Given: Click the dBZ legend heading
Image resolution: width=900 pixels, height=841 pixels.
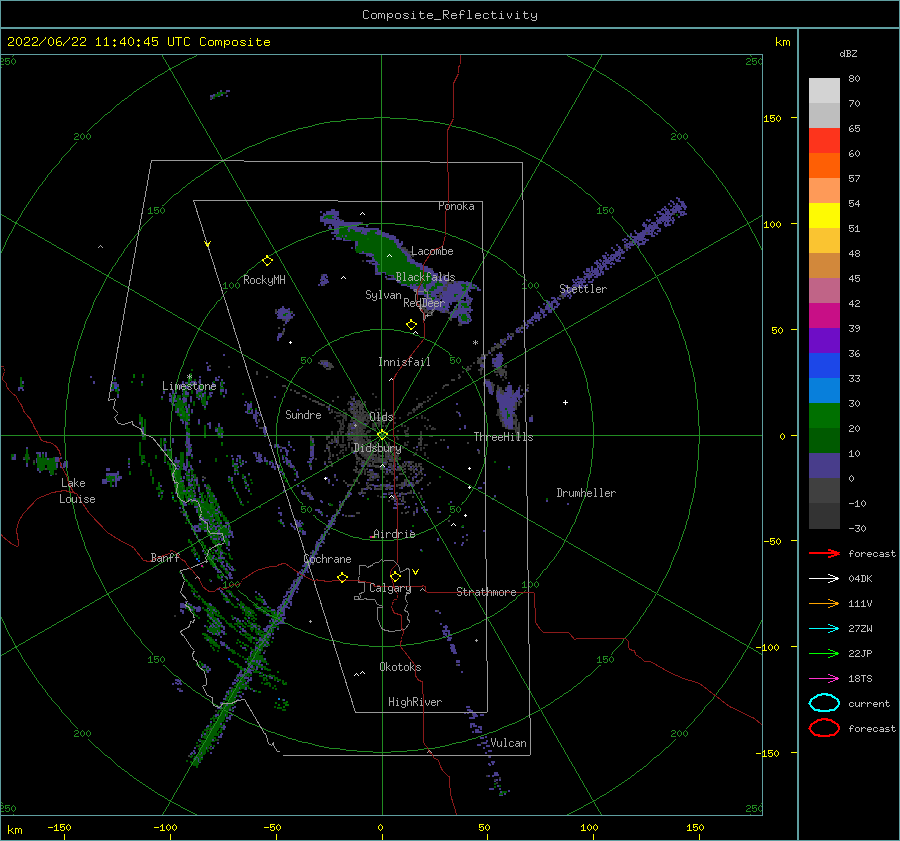Looking at the screenshot, I should click(848, 53).
